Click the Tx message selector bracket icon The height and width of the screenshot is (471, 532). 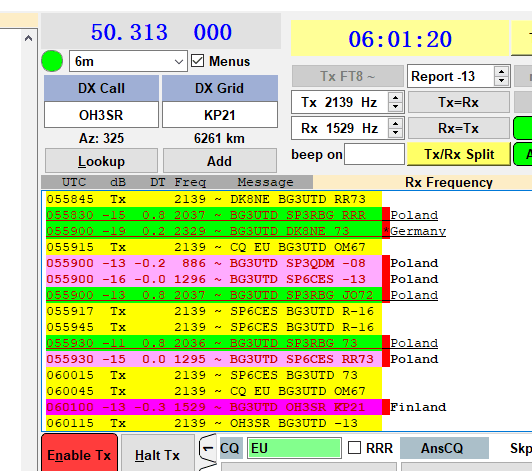(207, 450)
